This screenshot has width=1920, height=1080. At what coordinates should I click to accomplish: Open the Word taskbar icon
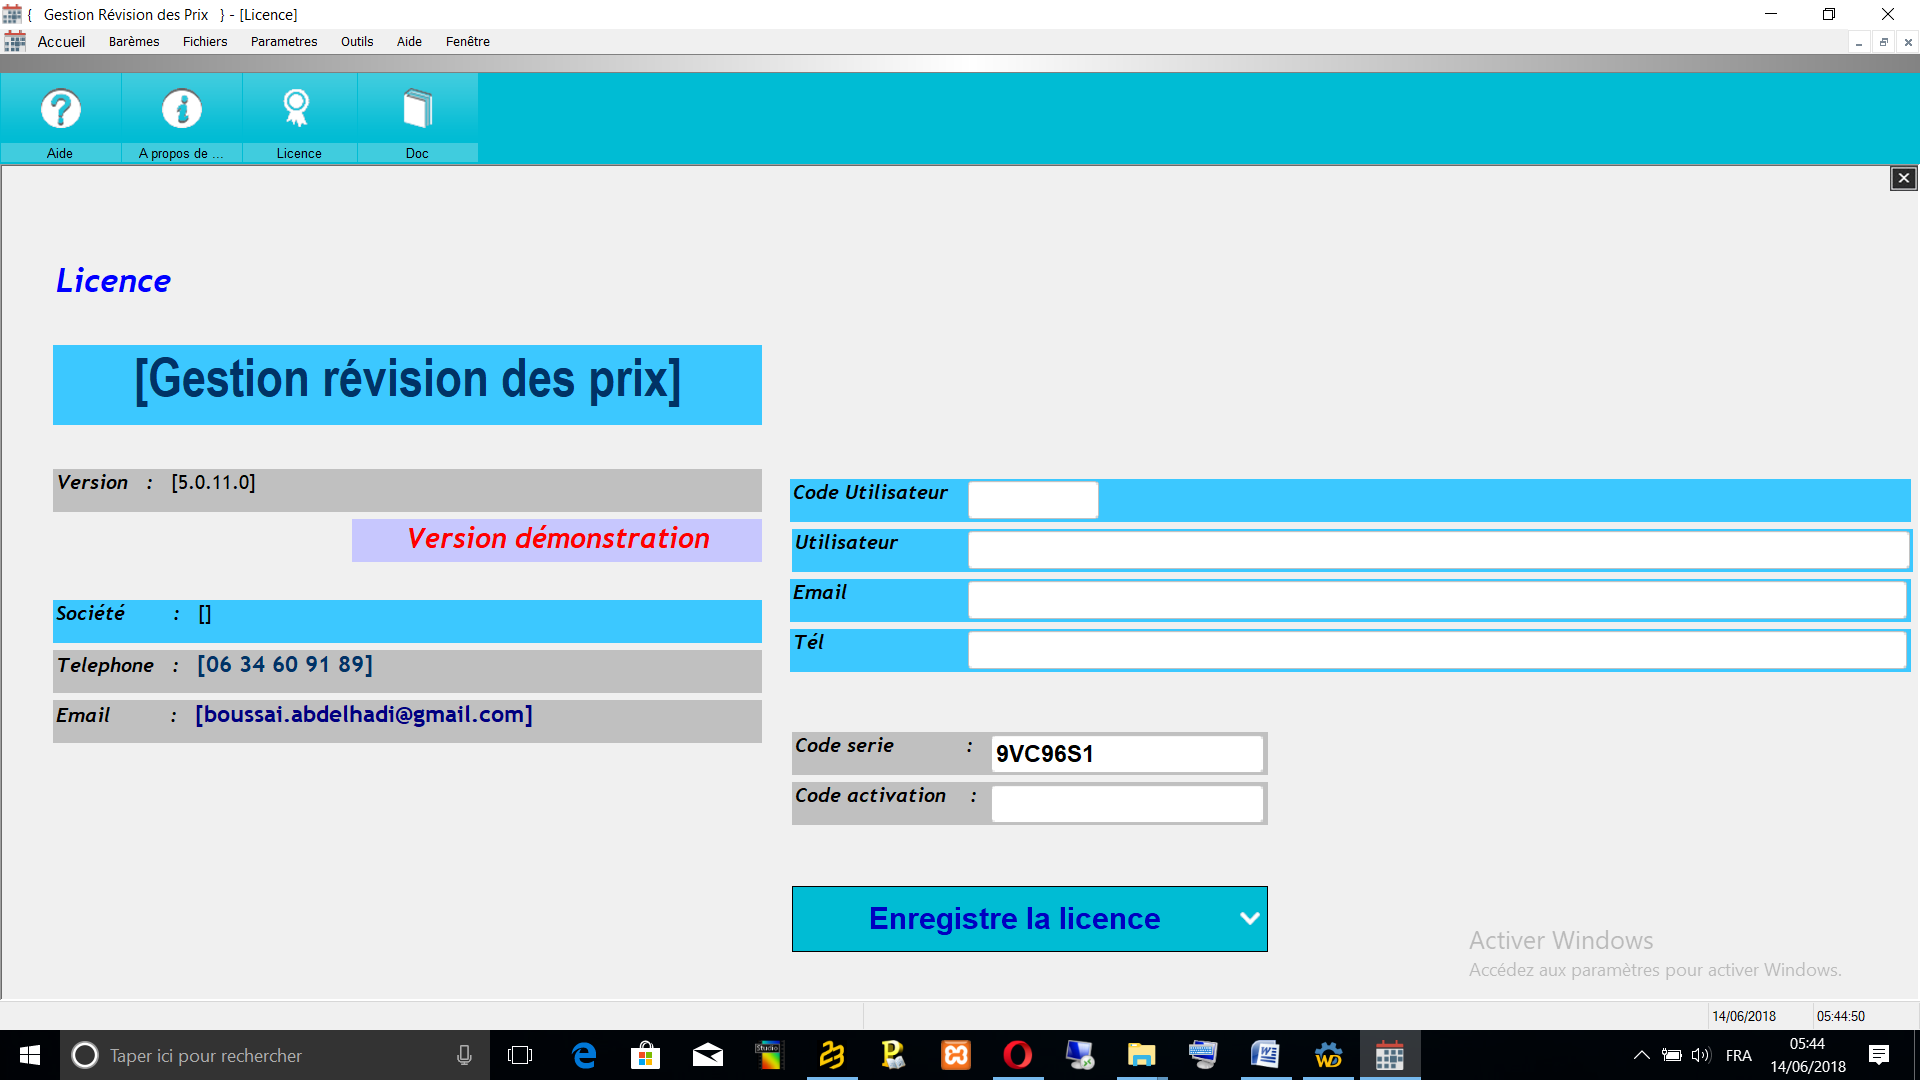(x=1265, y=1055)
